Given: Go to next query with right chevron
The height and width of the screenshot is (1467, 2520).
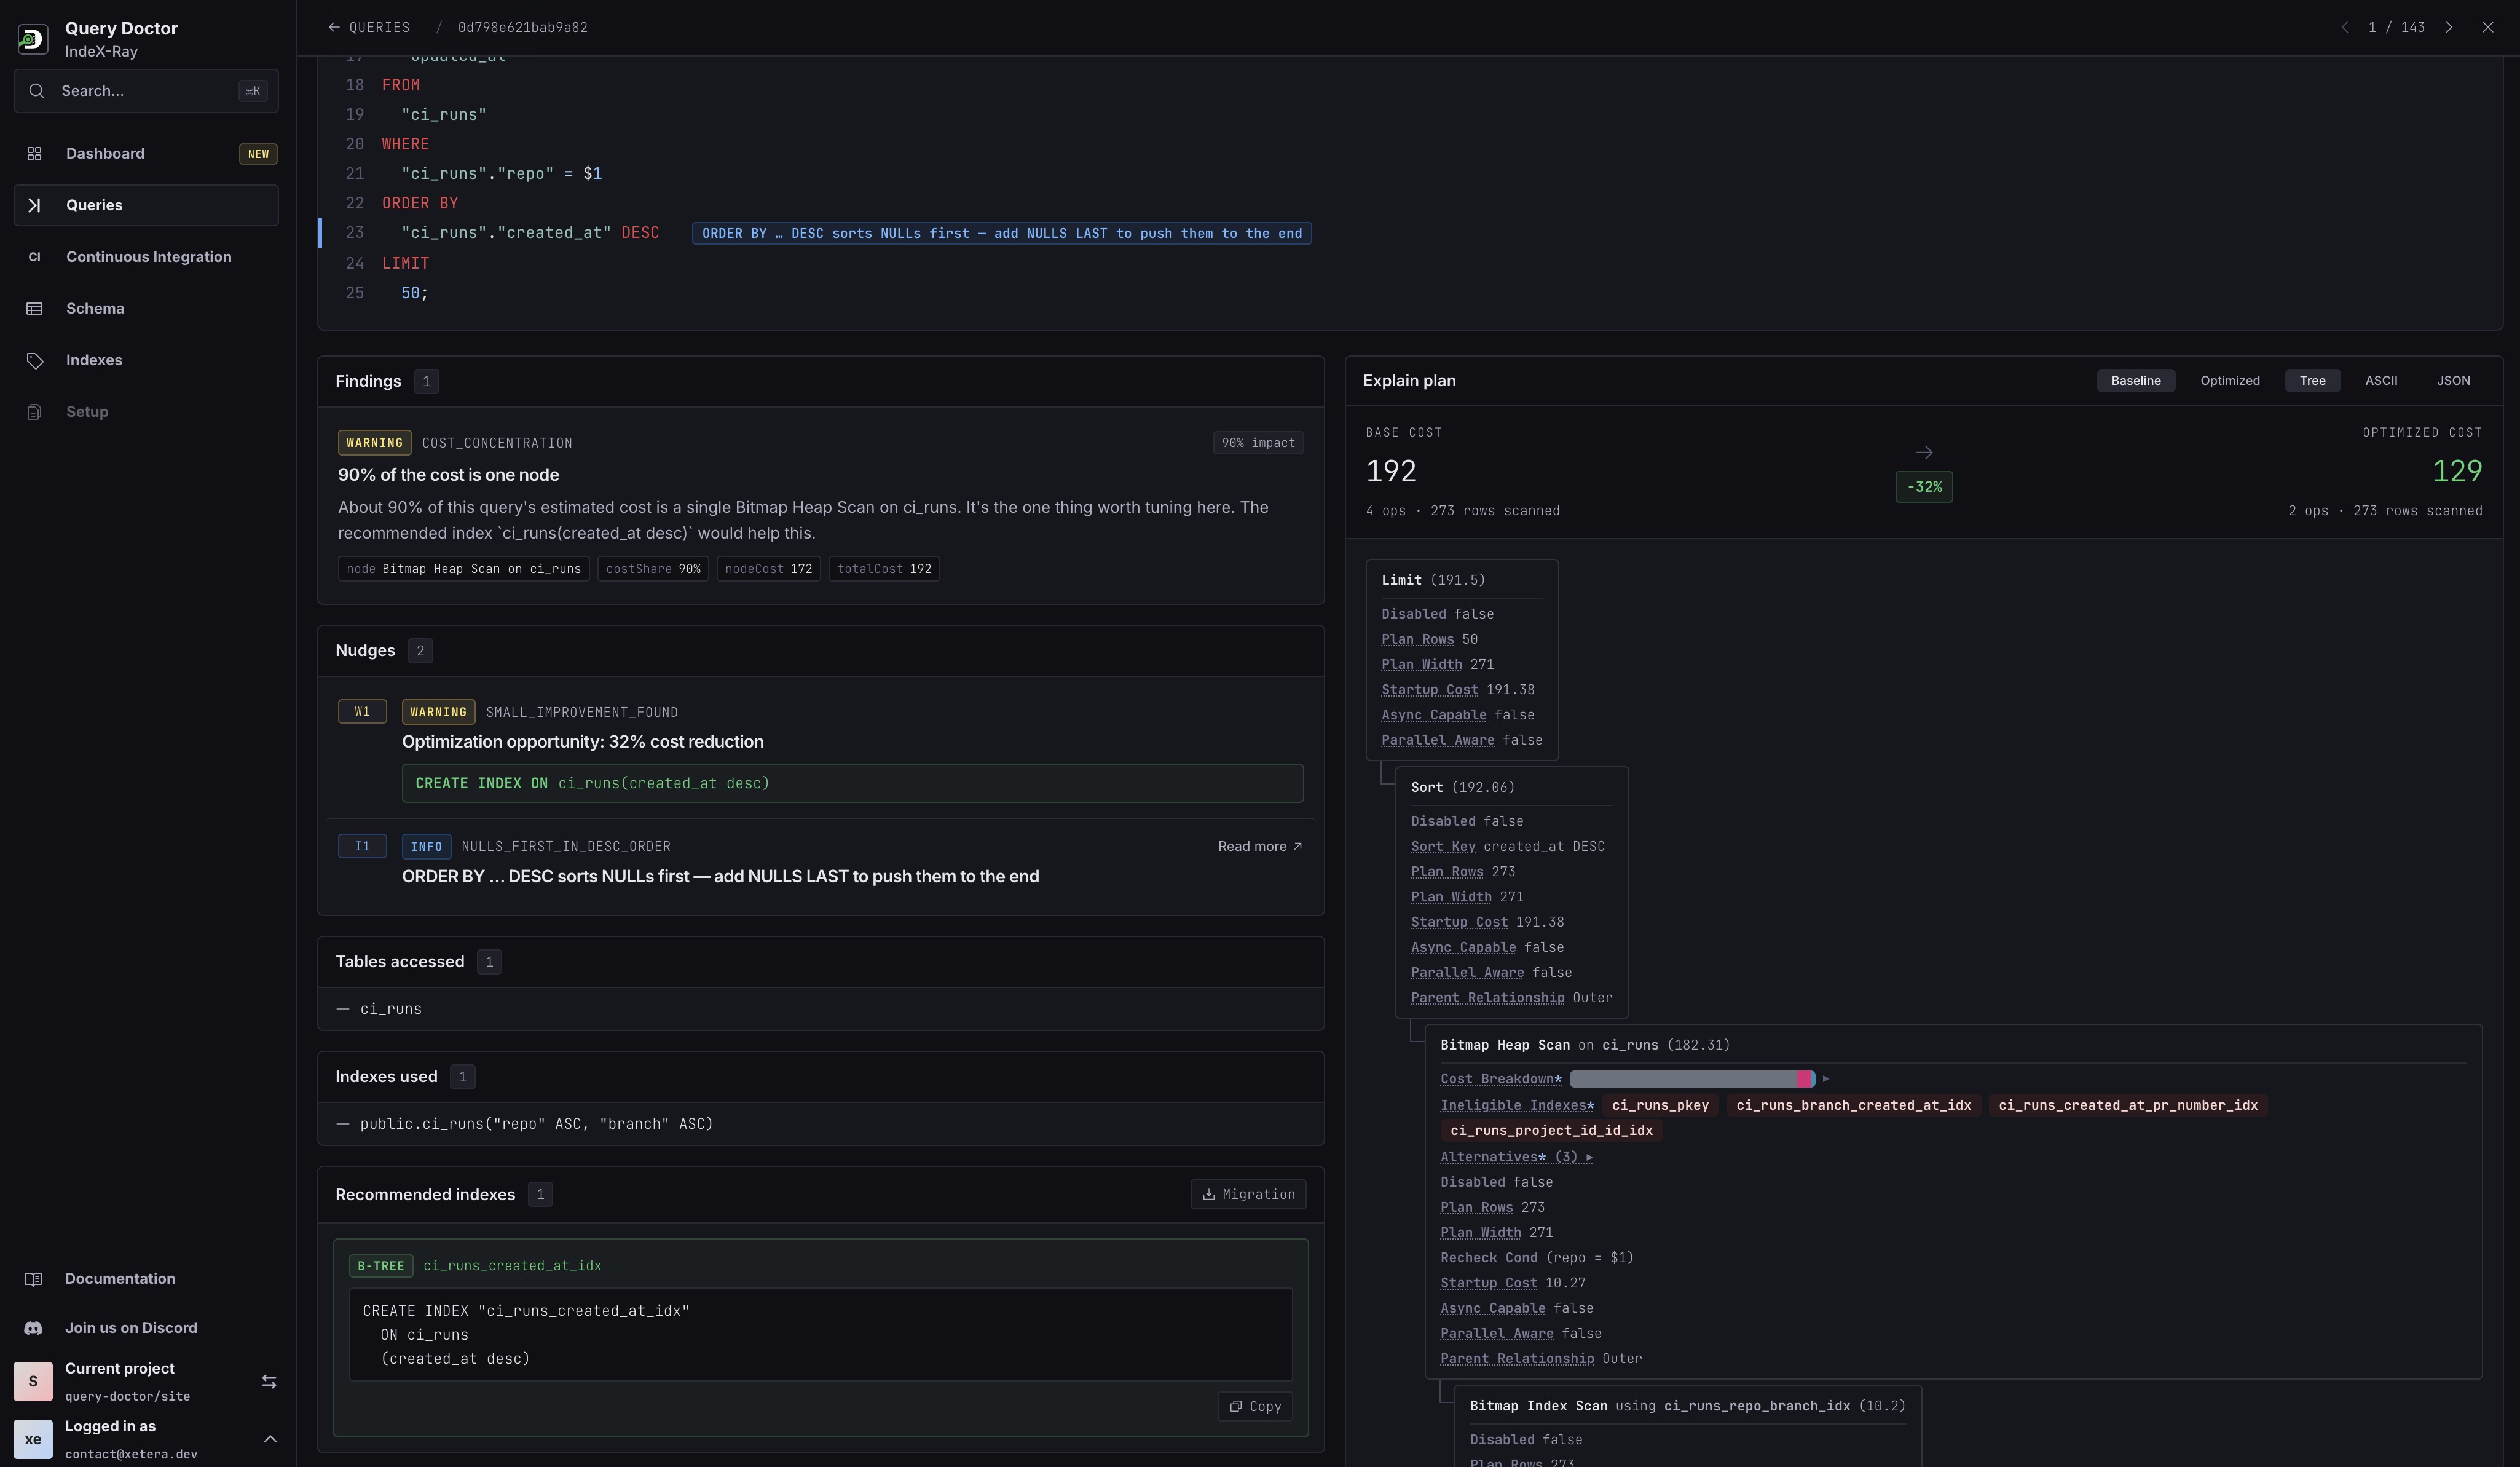Looking at the screenshot, I should click(x=2449, y=27).
